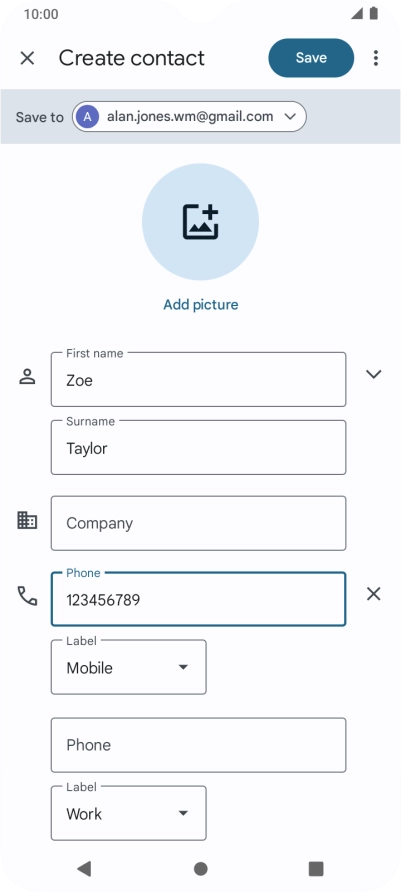Open the Work label dropdown

pyautogui.click(x=129, y=813)
